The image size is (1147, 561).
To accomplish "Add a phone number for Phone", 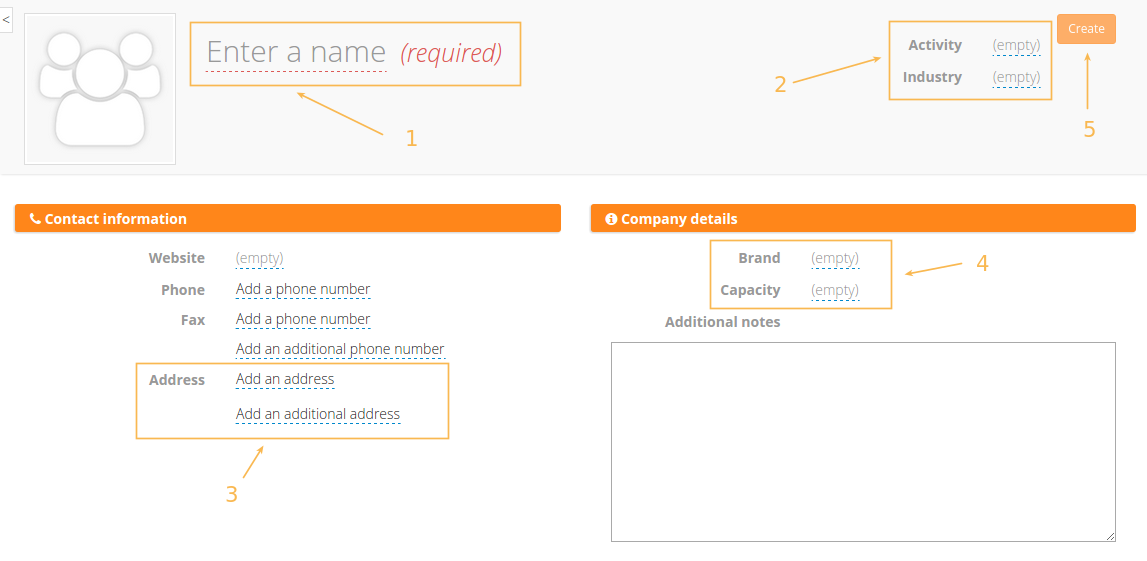I will click(303, 290).
